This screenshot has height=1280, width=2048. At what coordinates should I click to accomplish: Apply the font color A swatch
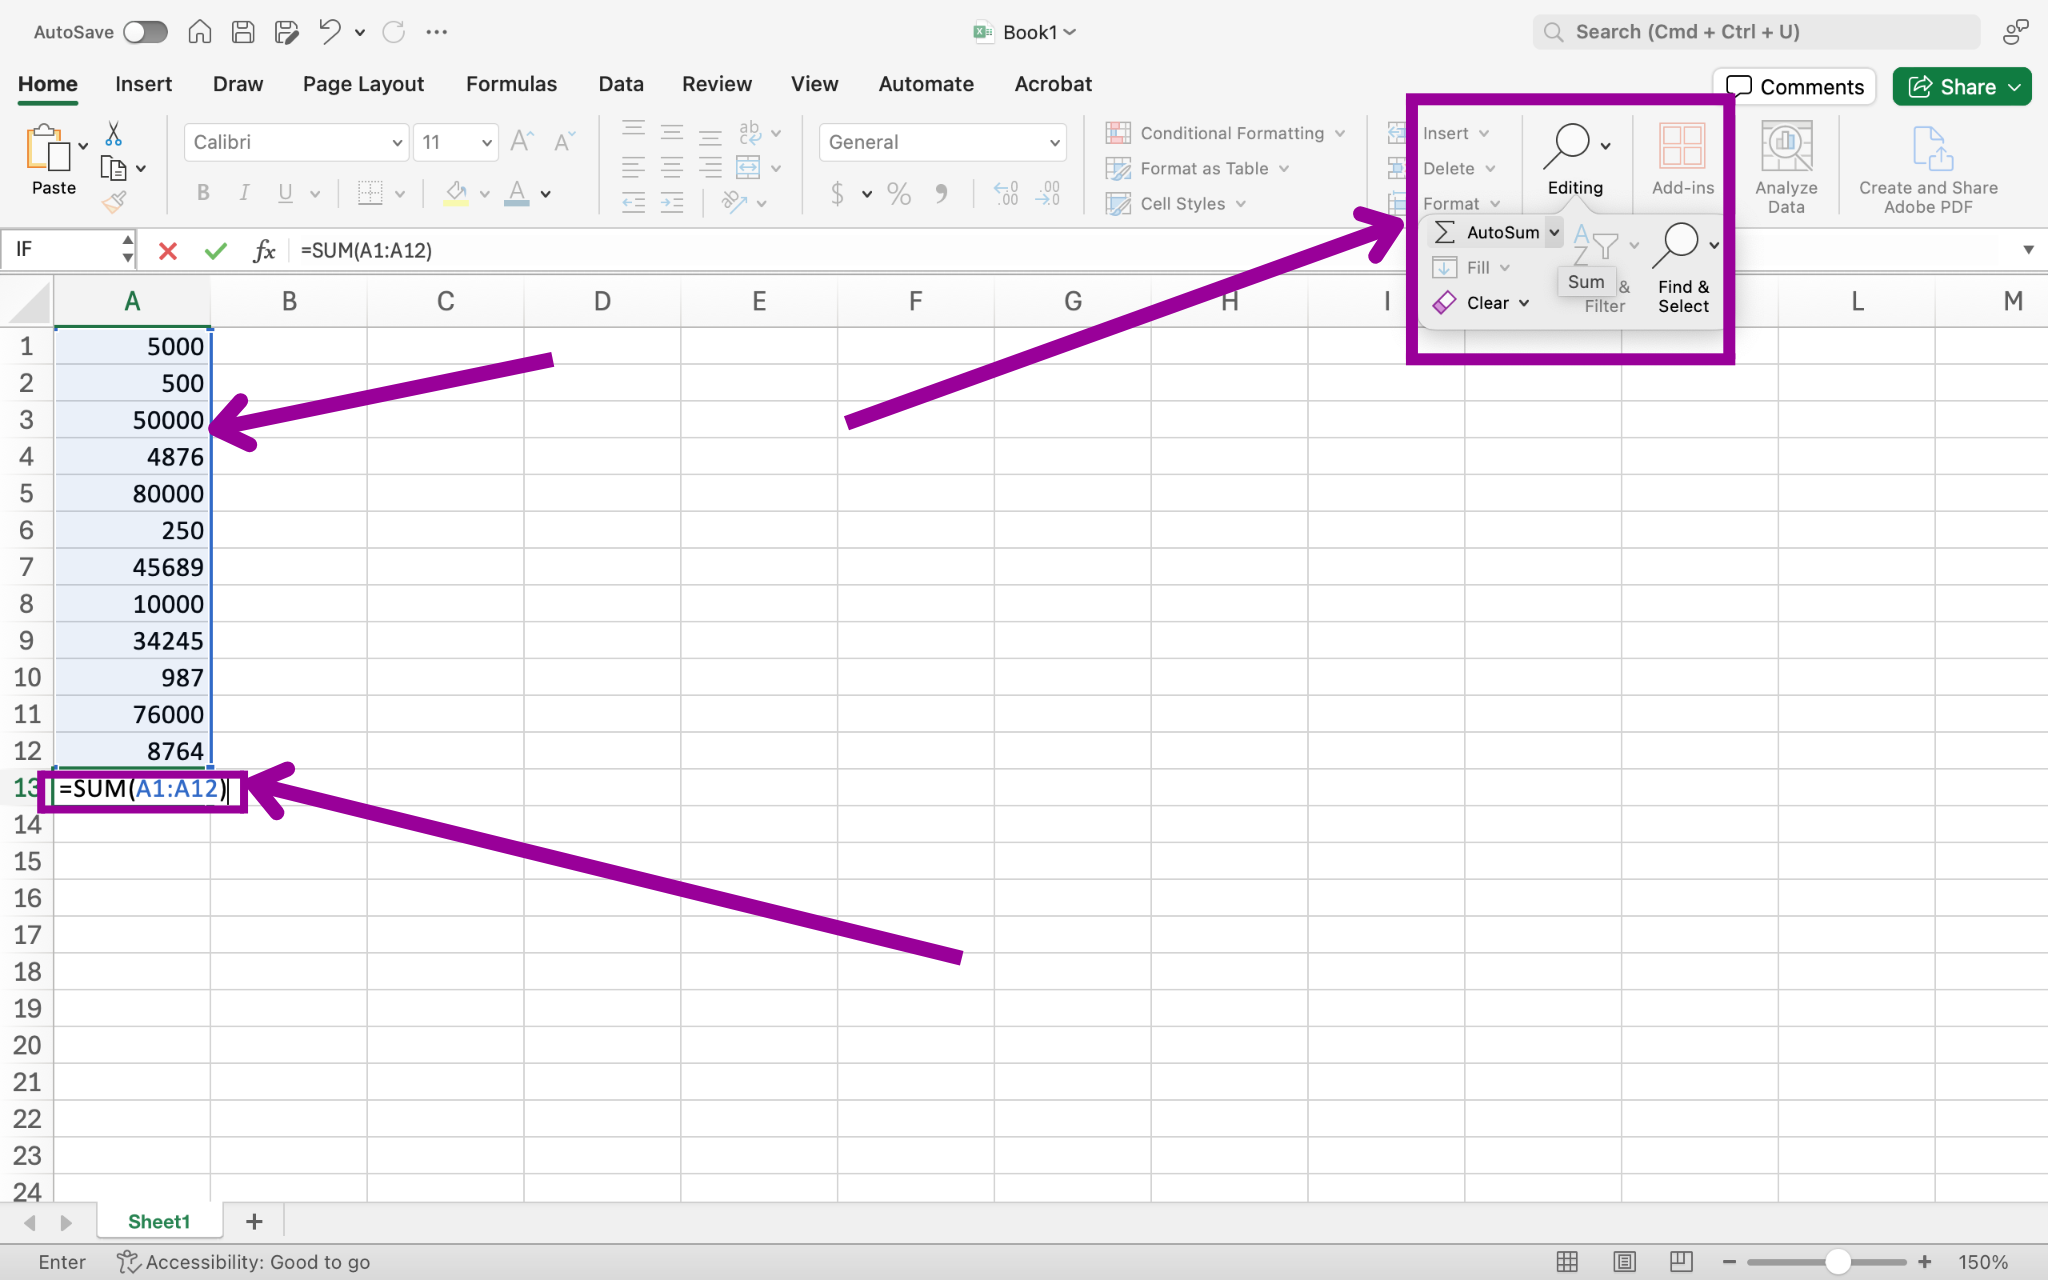pyautogui.click(x=517, y=193)
